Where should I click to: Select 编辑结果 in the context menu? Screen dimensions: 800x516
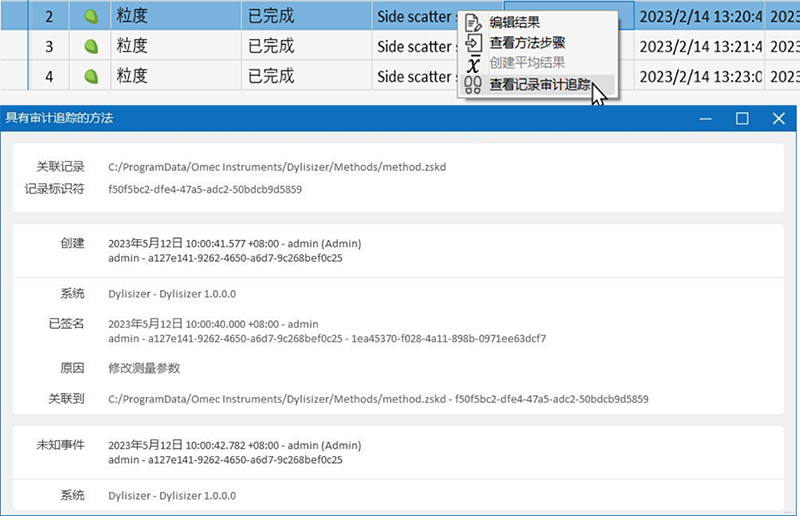[514, 22]
